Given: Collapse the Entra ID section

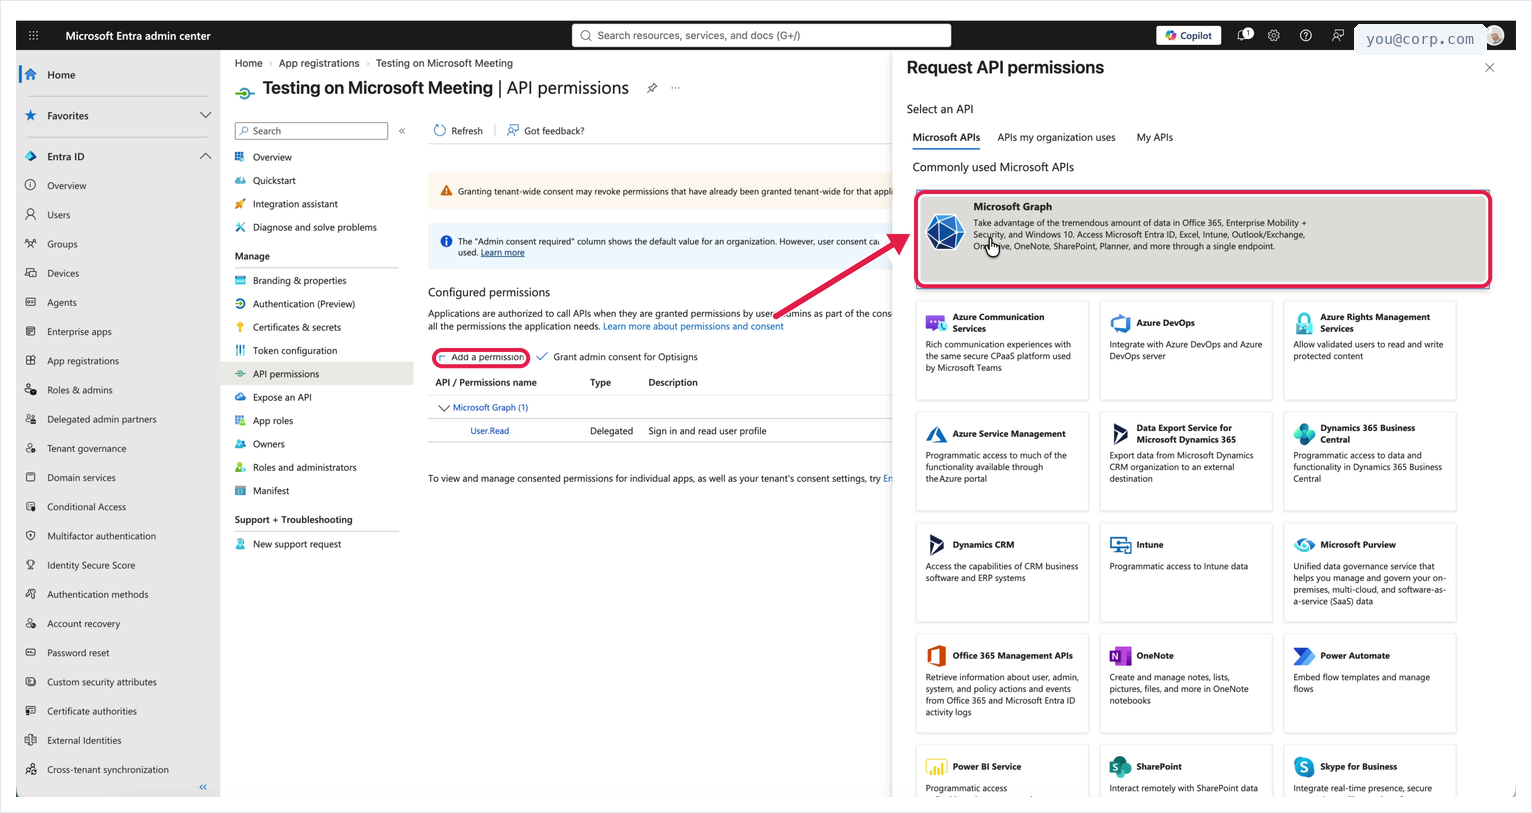Looking at the screenshot, I should (205, 156).
